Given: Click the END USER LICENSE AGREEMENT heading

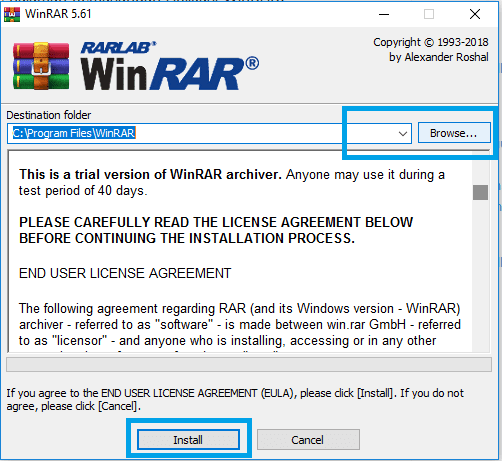Looking at the screenshot, I should coord(125,273).
